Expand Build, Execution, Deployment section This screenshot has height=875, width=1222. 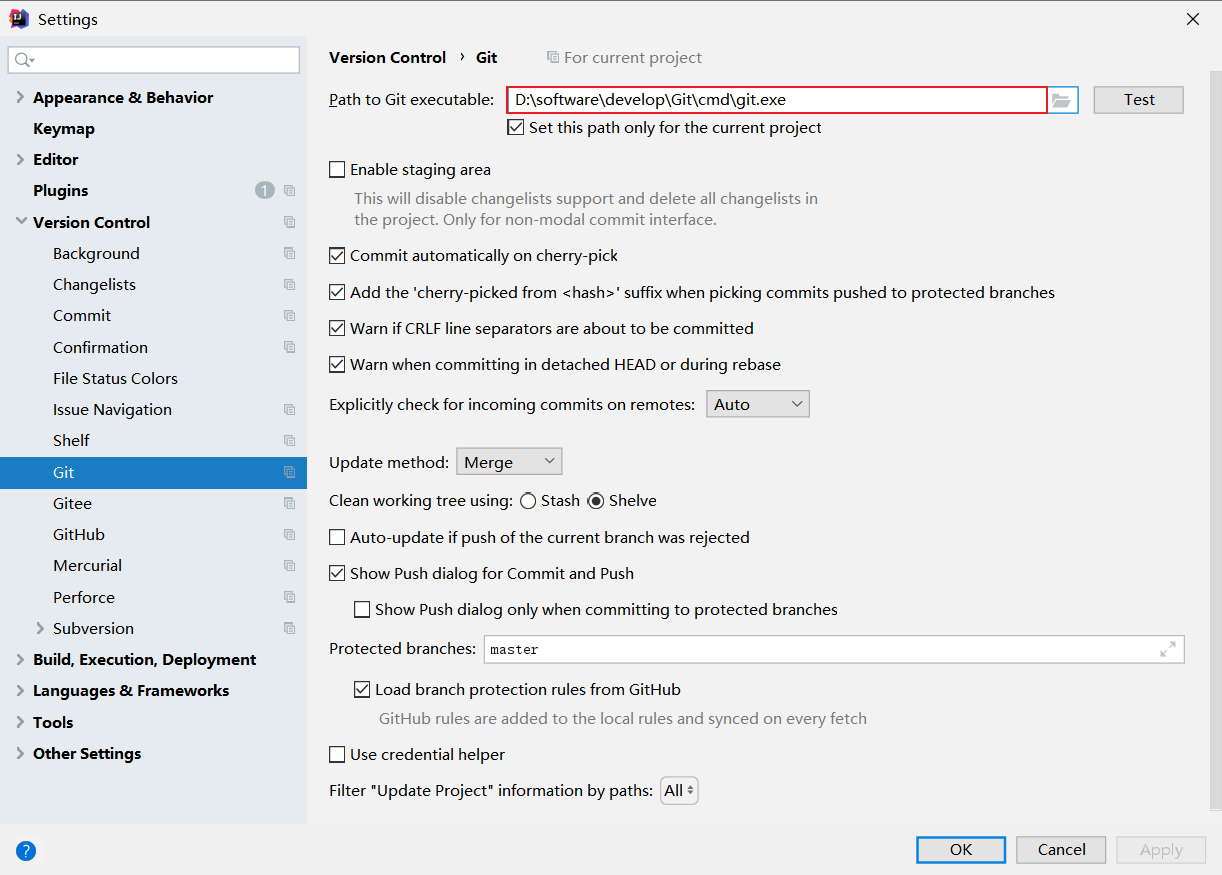[x=21, y=660]
